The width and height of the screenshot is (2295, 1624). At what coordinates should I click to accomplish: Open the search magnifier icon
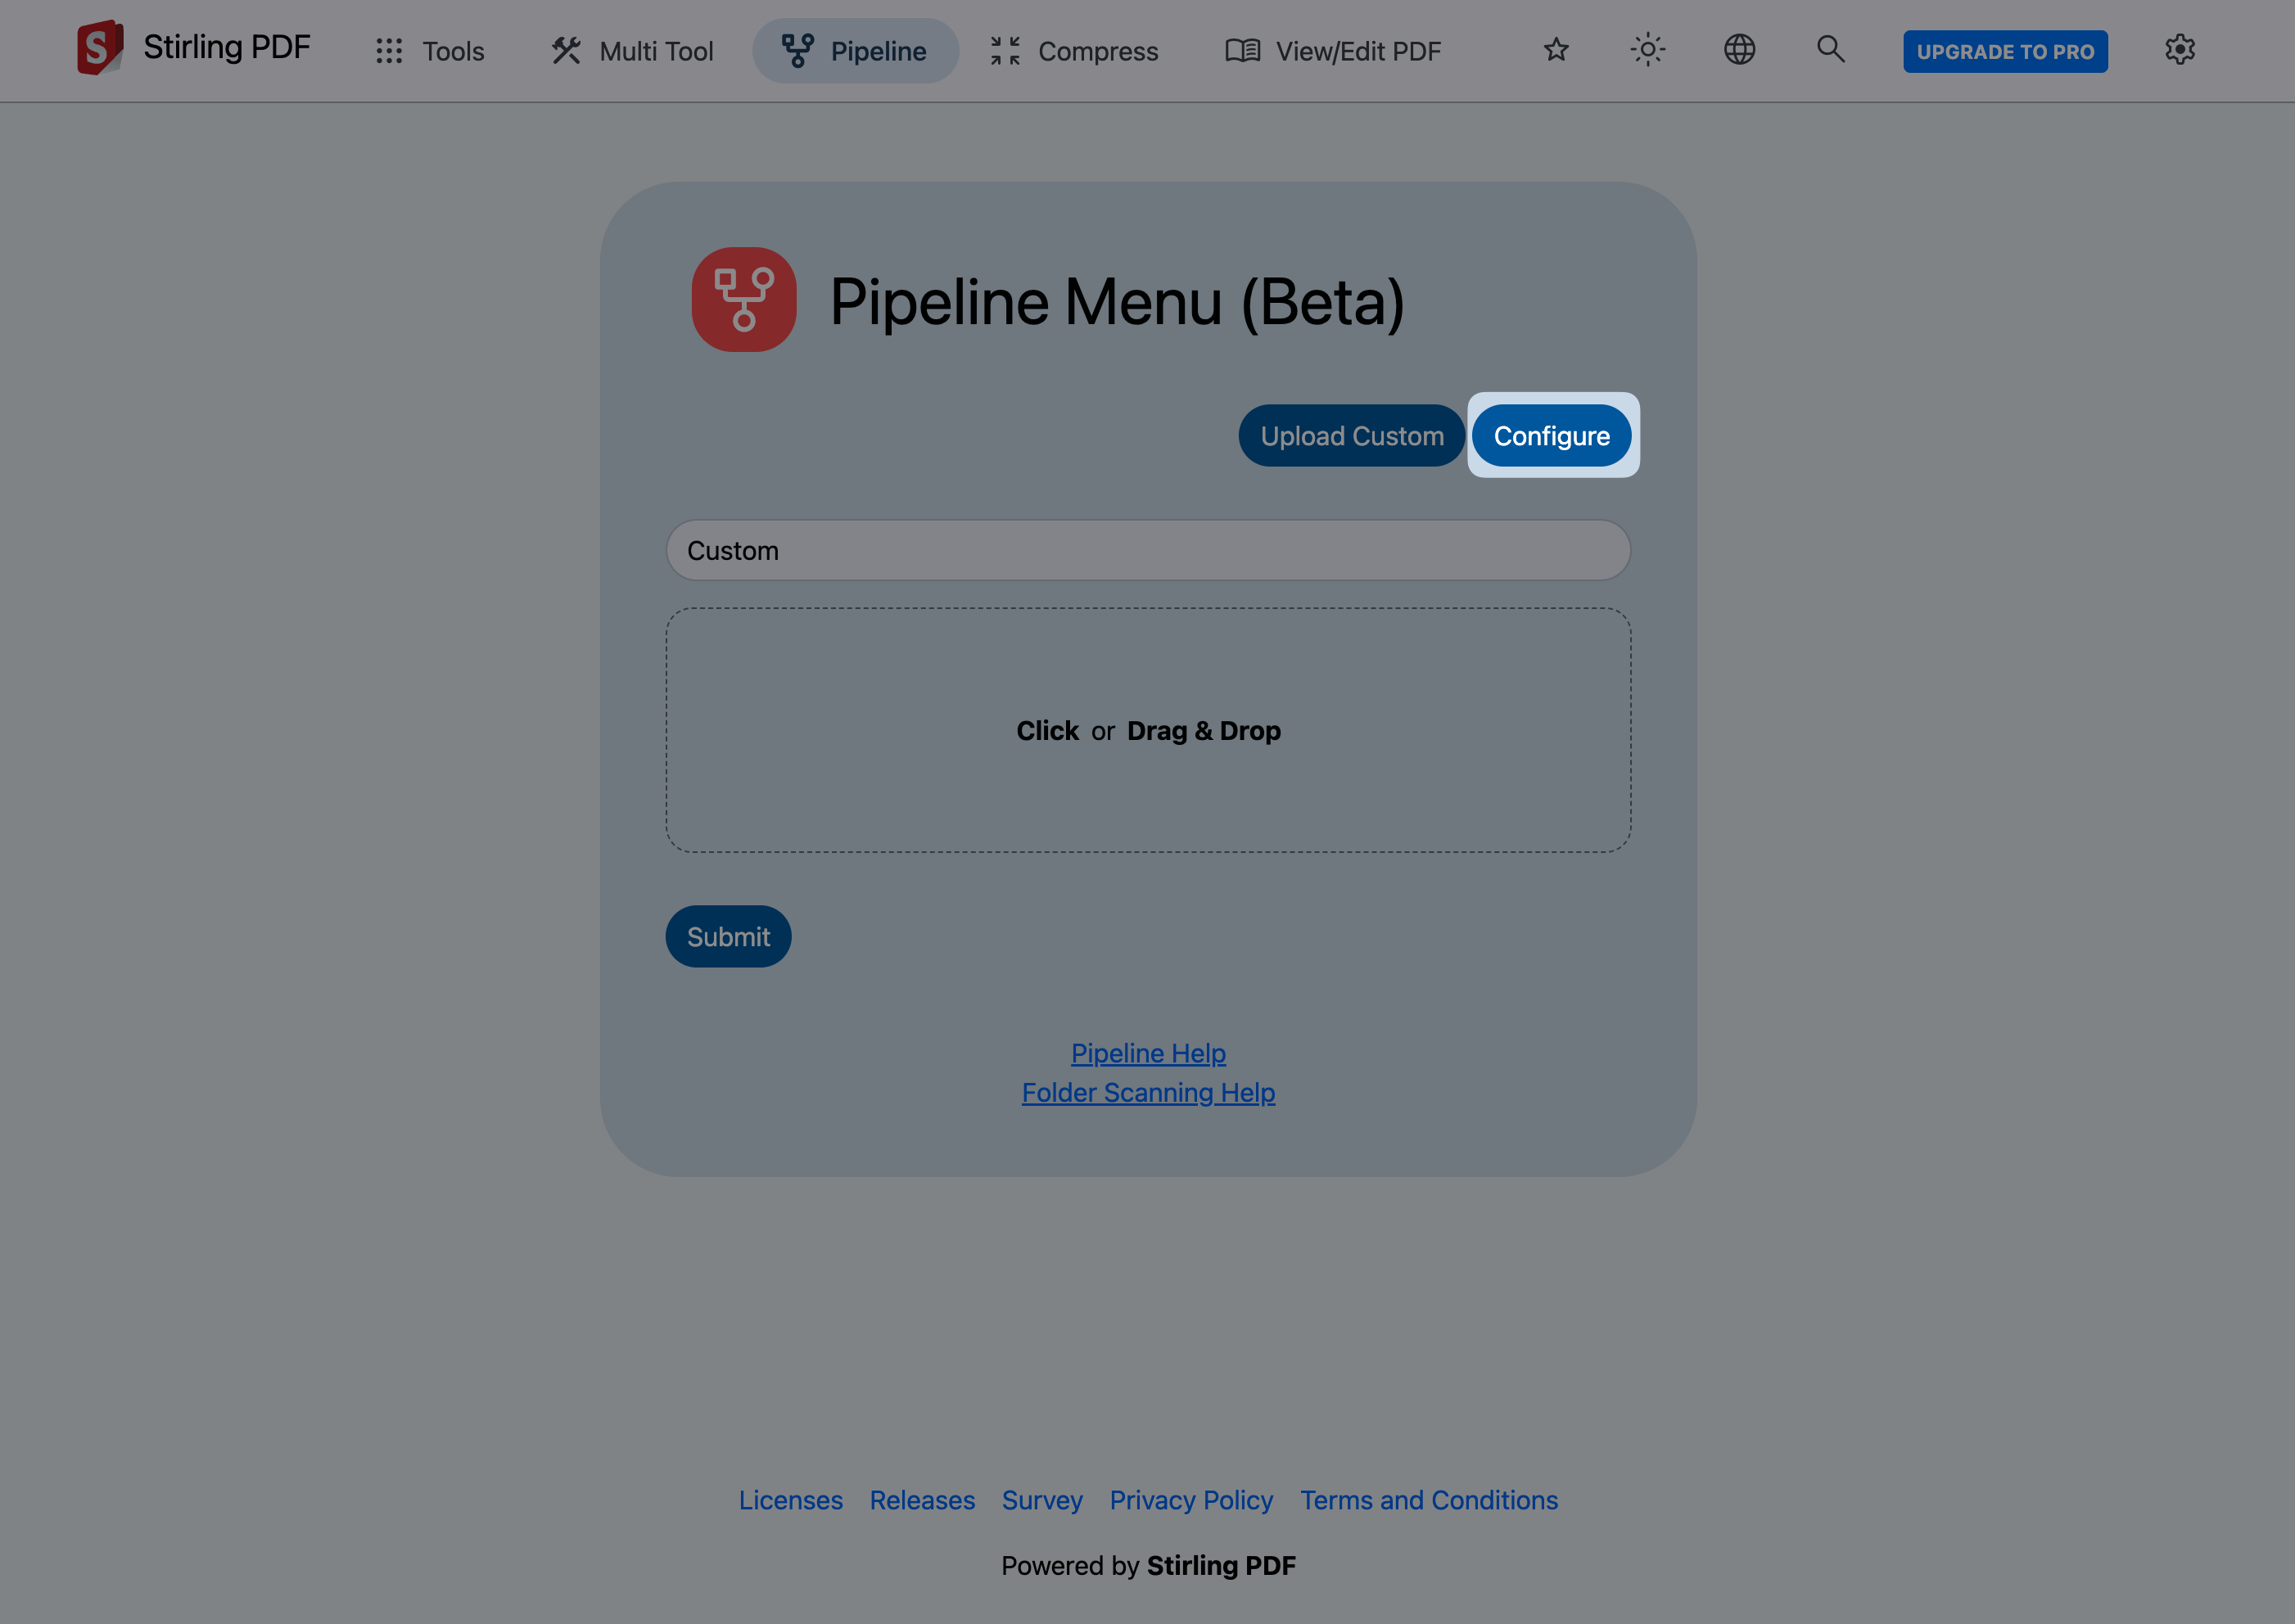point(1830,49)
